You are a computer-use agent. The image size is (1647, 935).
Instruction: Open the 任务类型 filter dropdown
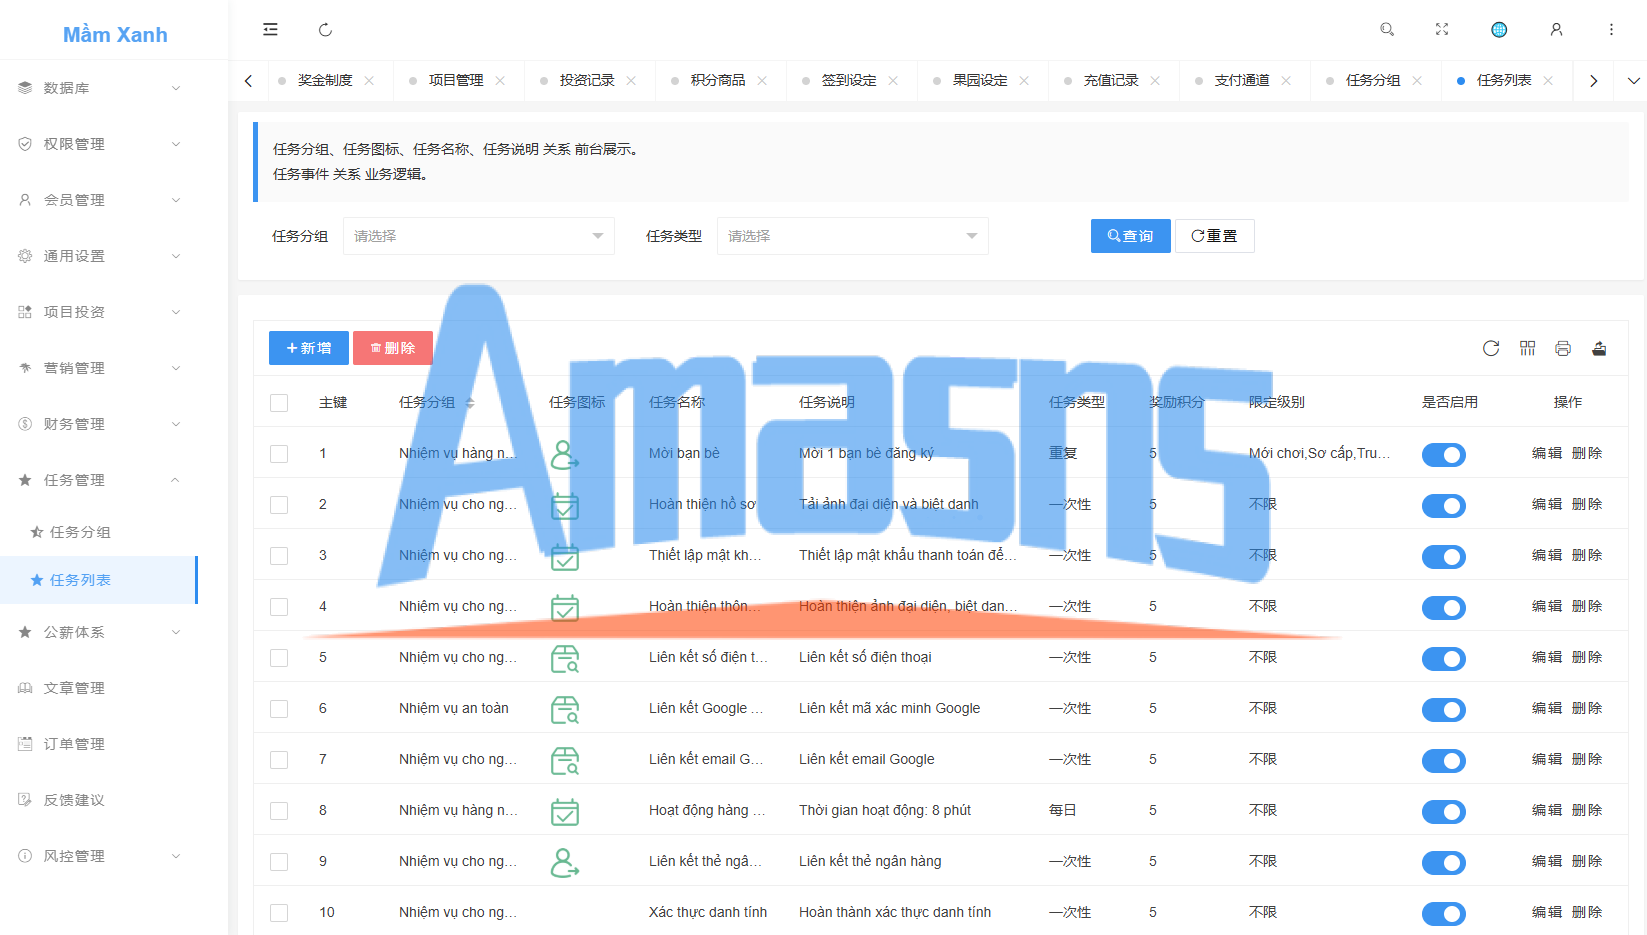(x=853, y=236)
